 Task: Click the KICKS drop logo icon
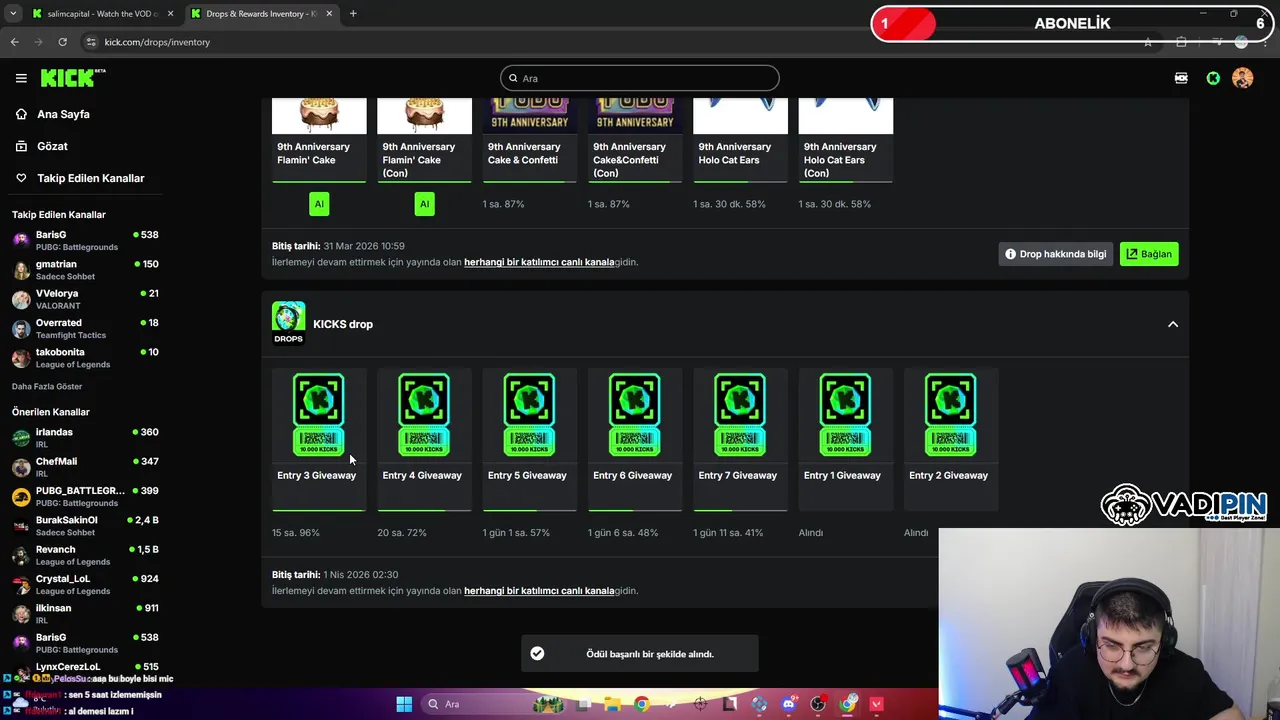[288, 322]
